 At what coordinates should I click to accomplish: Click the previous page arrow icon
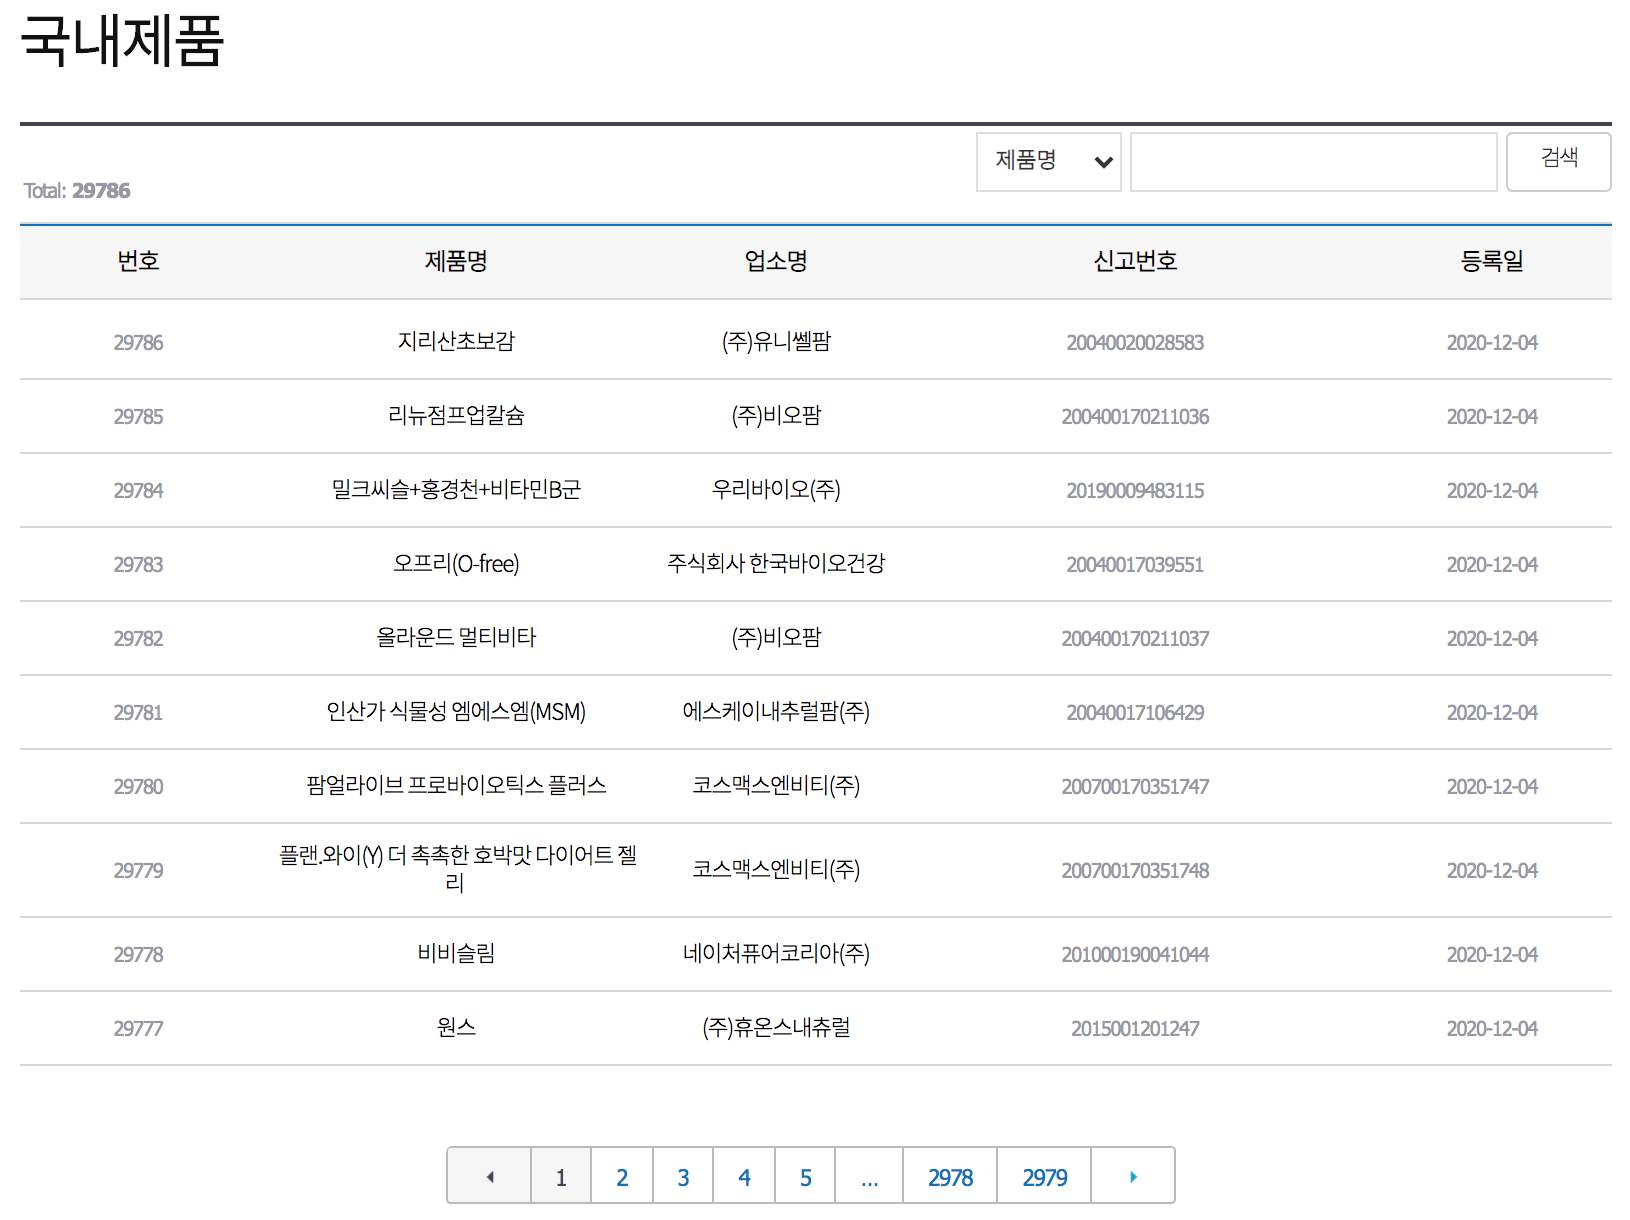[x=489, y=1175]
